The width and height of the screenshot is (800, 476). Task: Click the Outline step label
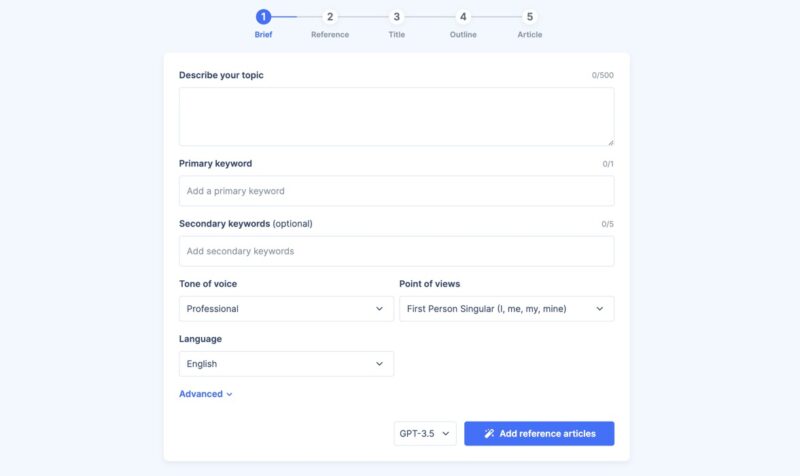pyautogui.click(x=463, y=35)
